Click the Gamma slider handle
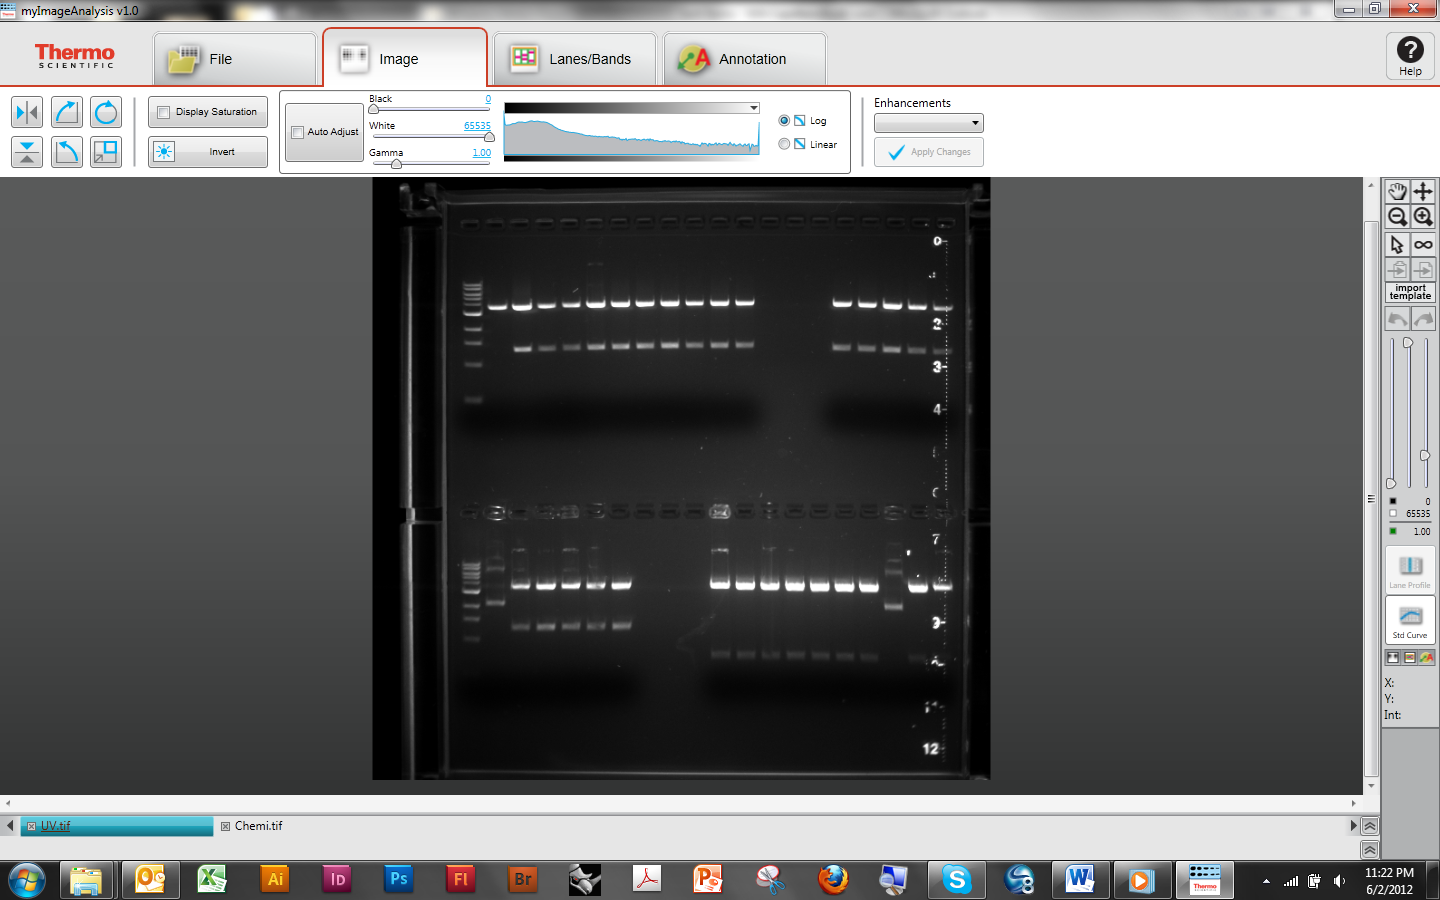 396,164
